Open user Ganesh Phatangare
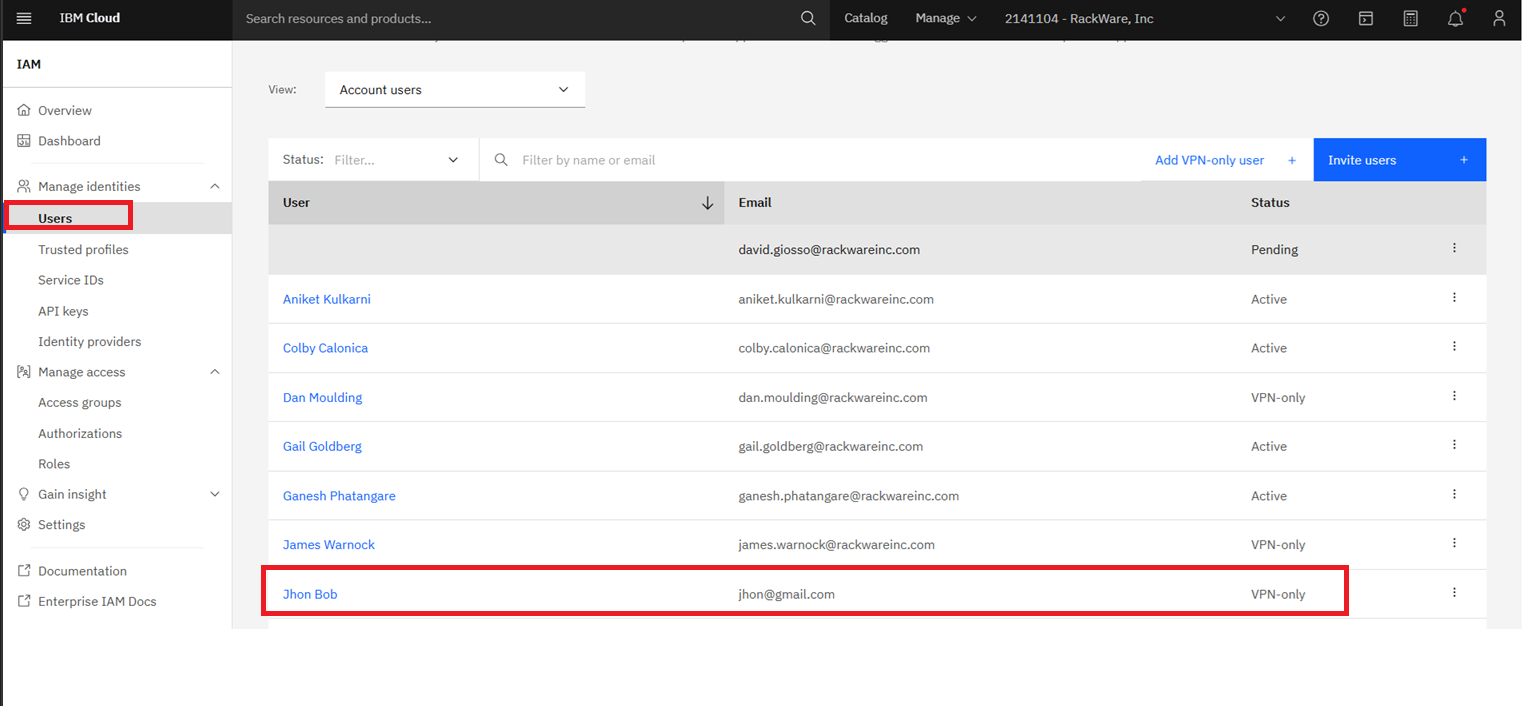 click(x=339, y=496)
